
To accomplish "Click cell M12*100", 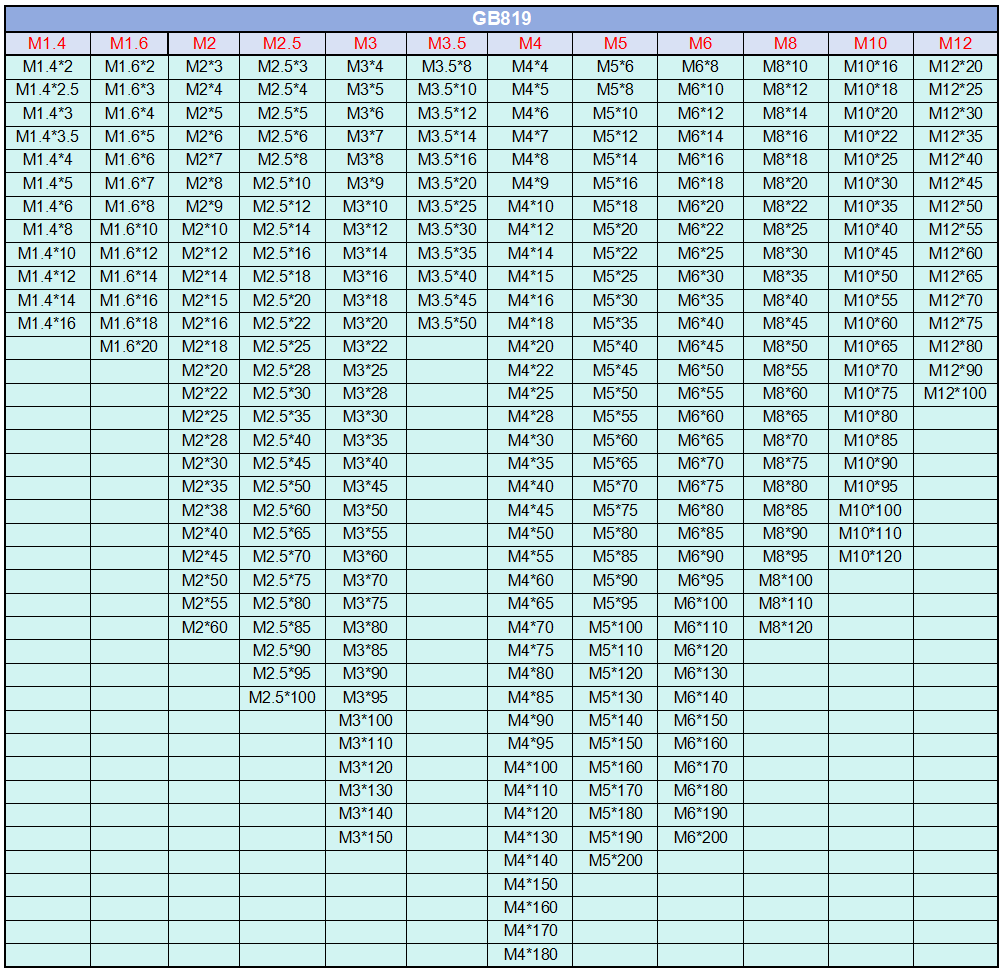I will tap(955, 393).
